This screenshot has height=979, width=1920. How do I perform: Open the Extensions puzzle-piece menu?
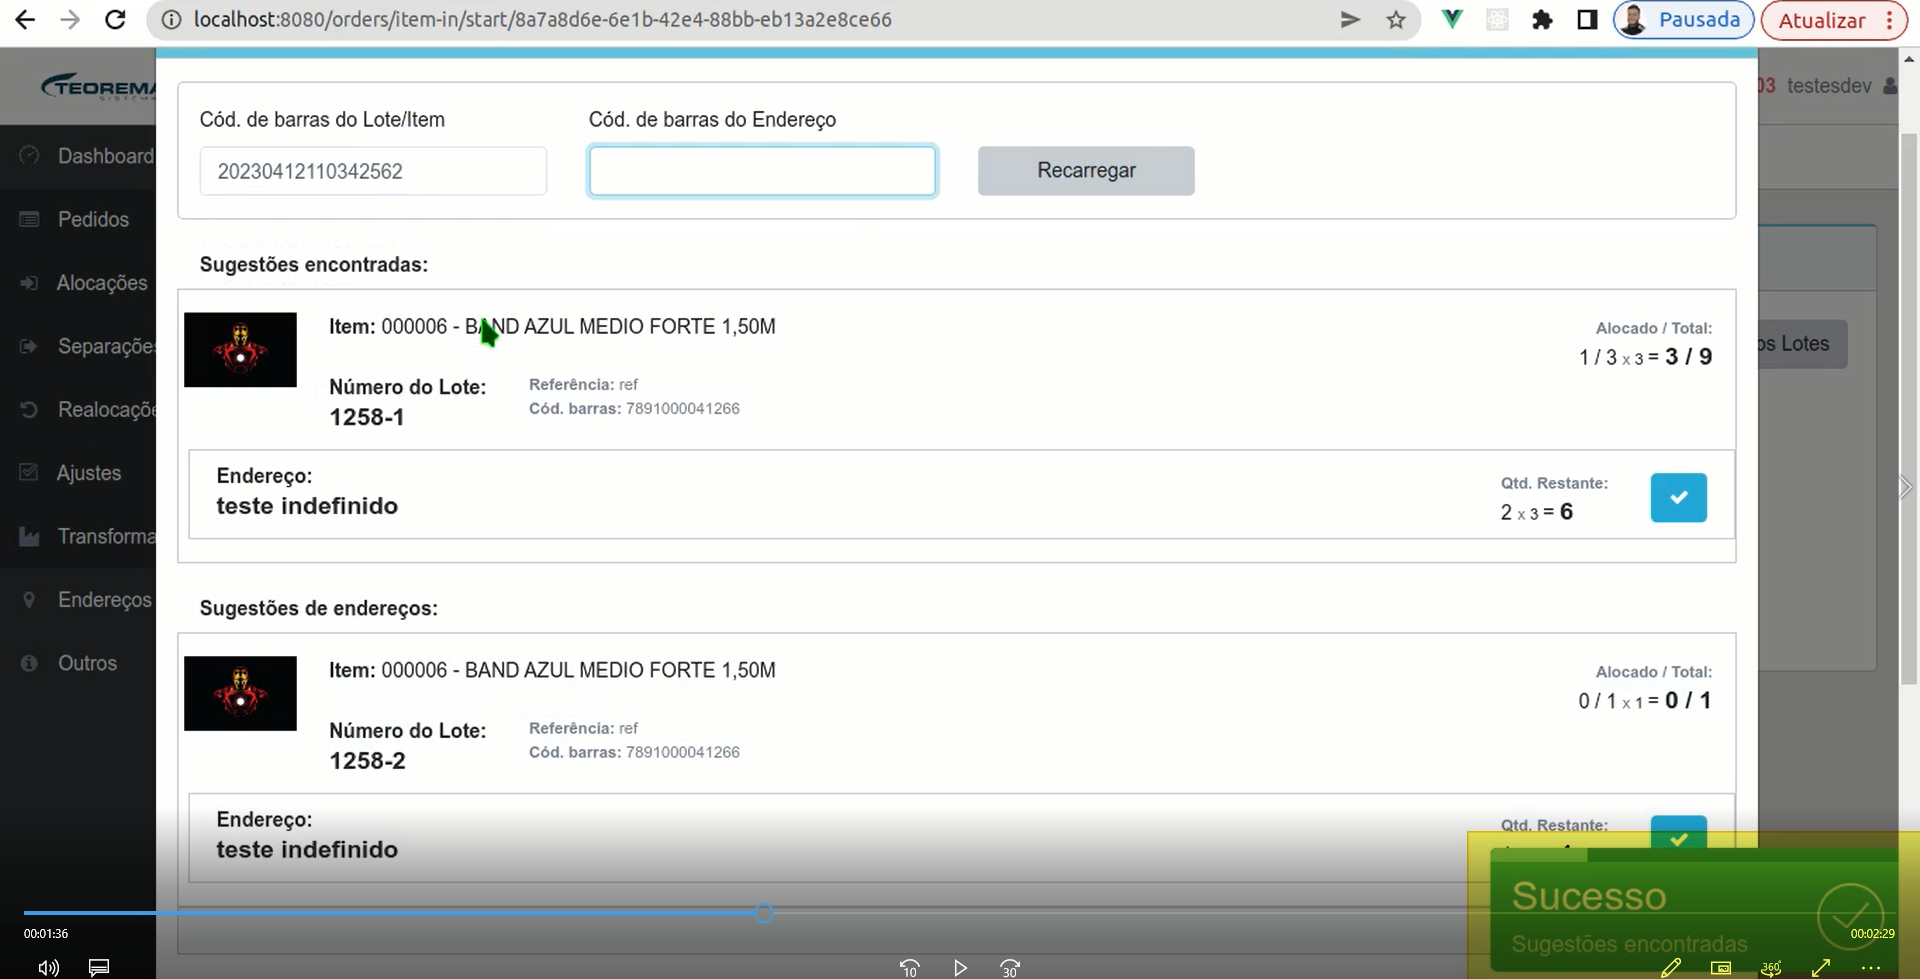coord(1542,19)
